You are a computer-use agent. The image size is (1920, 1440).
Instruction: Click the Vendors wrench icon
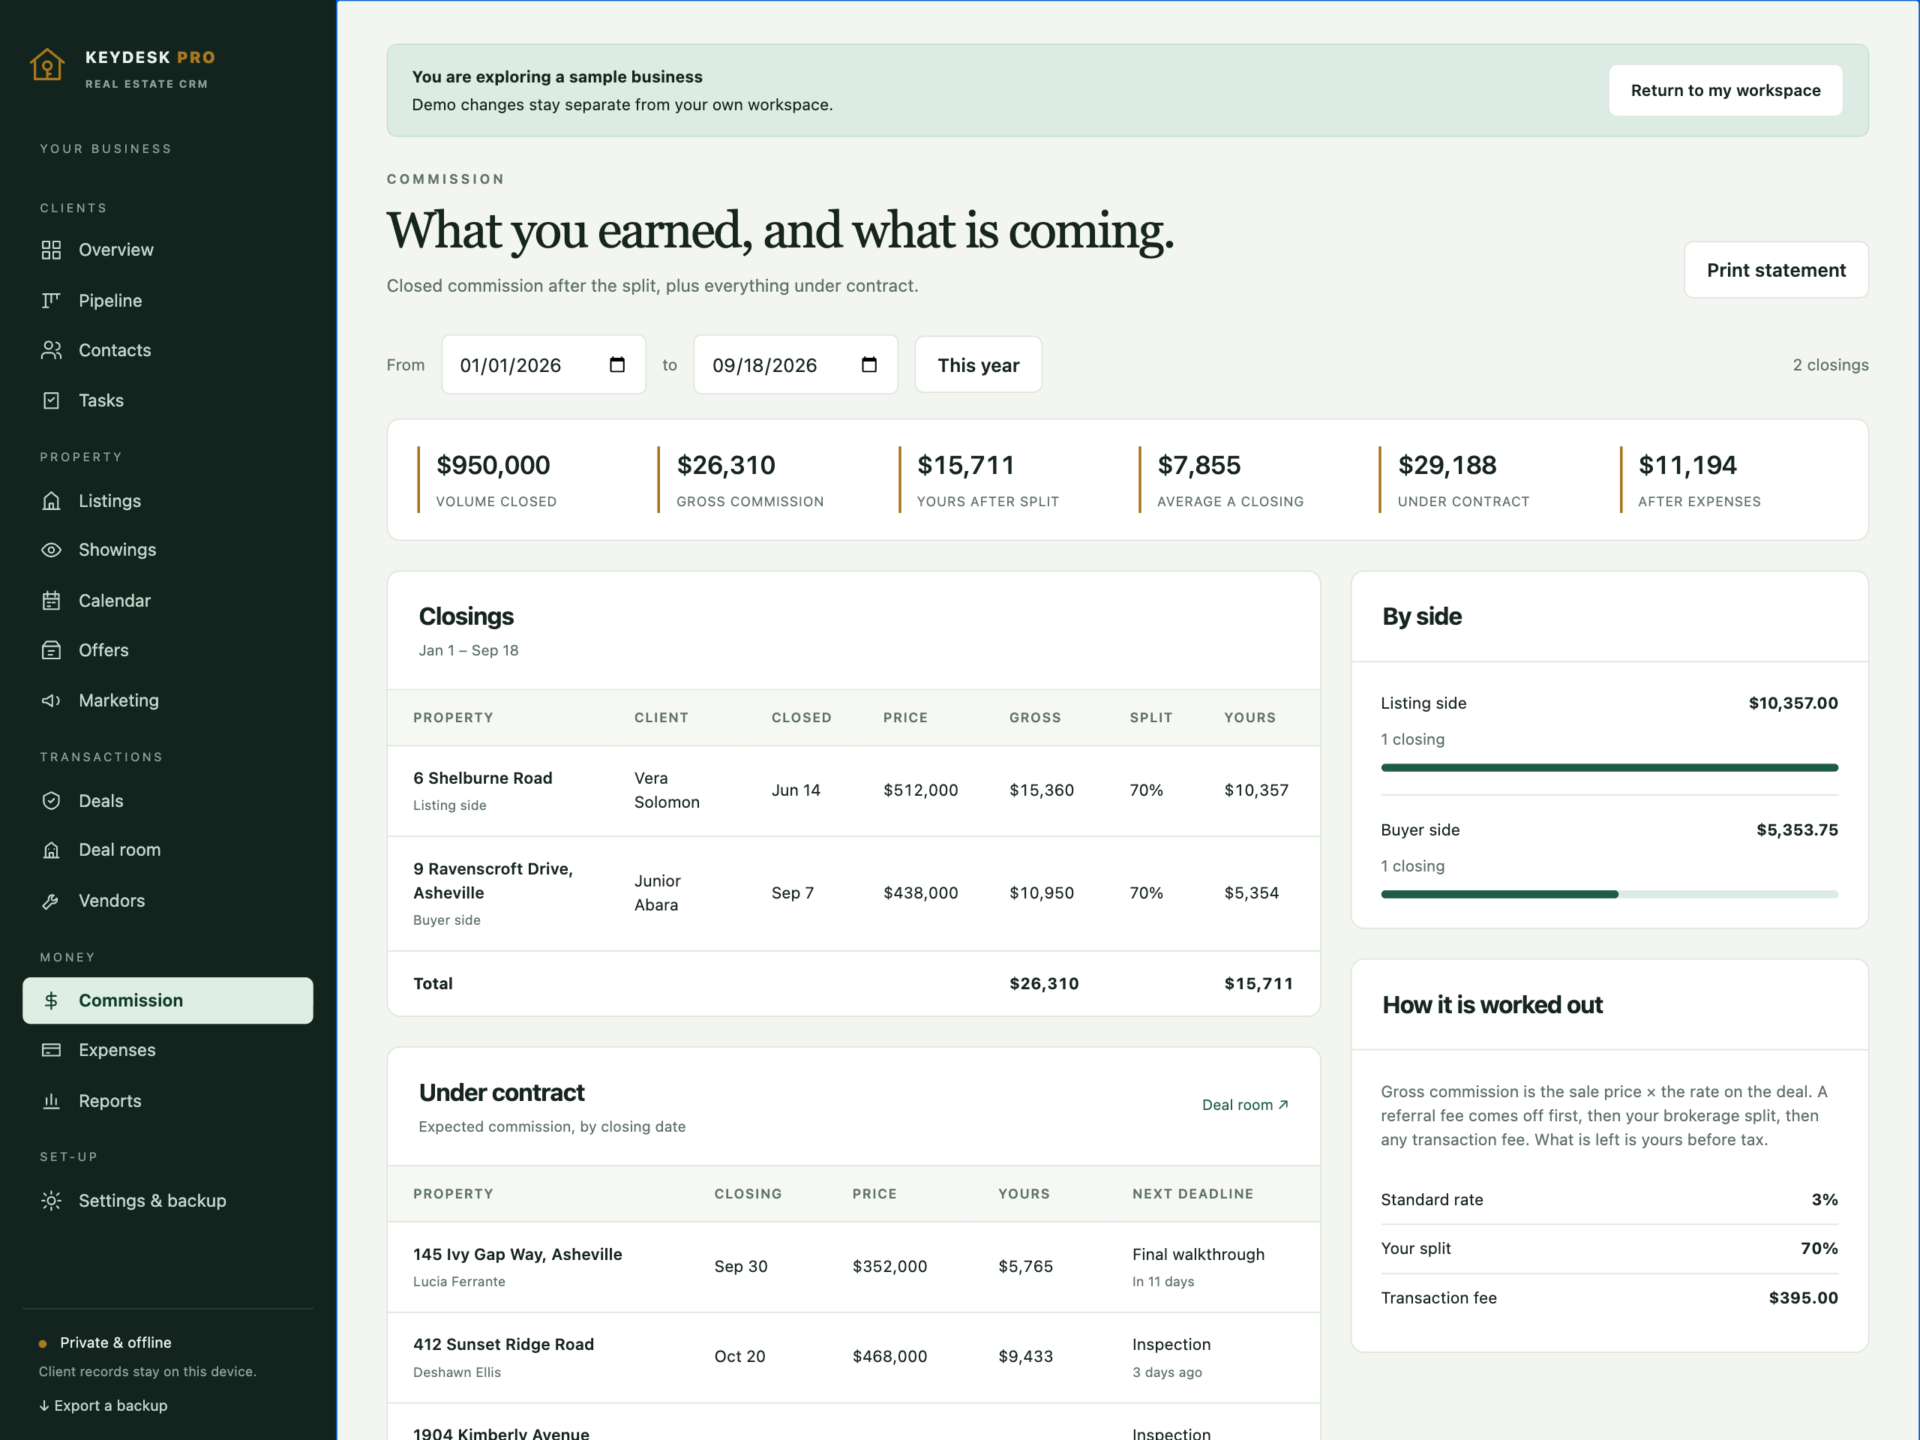point(51,901)
